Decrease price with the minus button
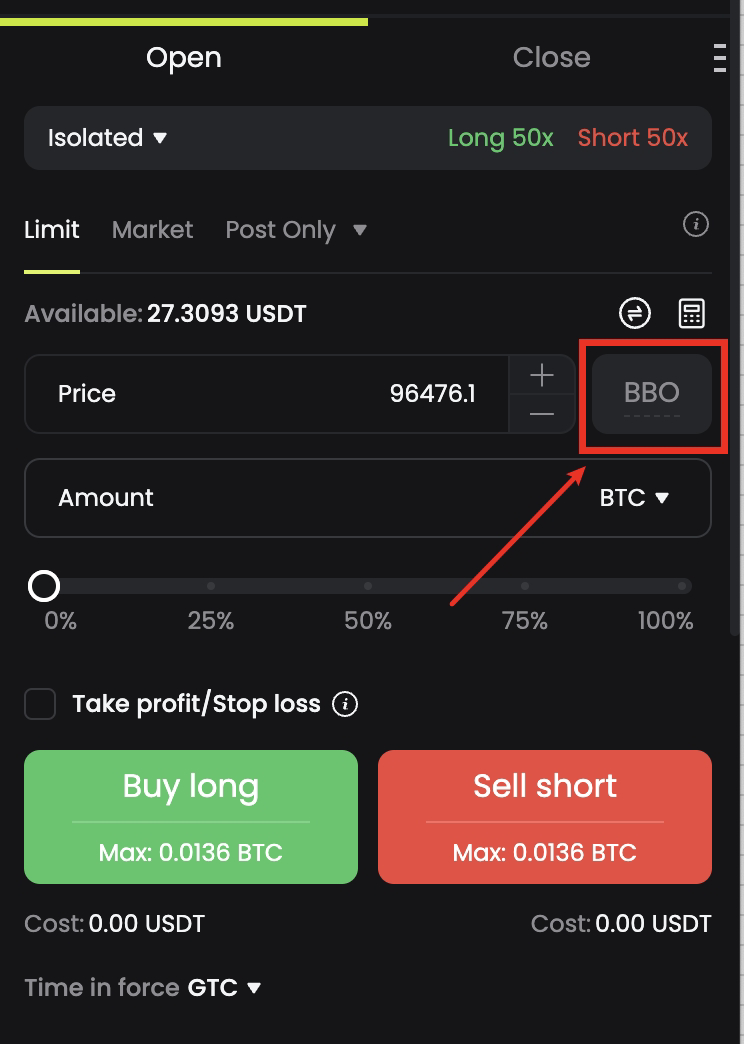 pos(542,413)
